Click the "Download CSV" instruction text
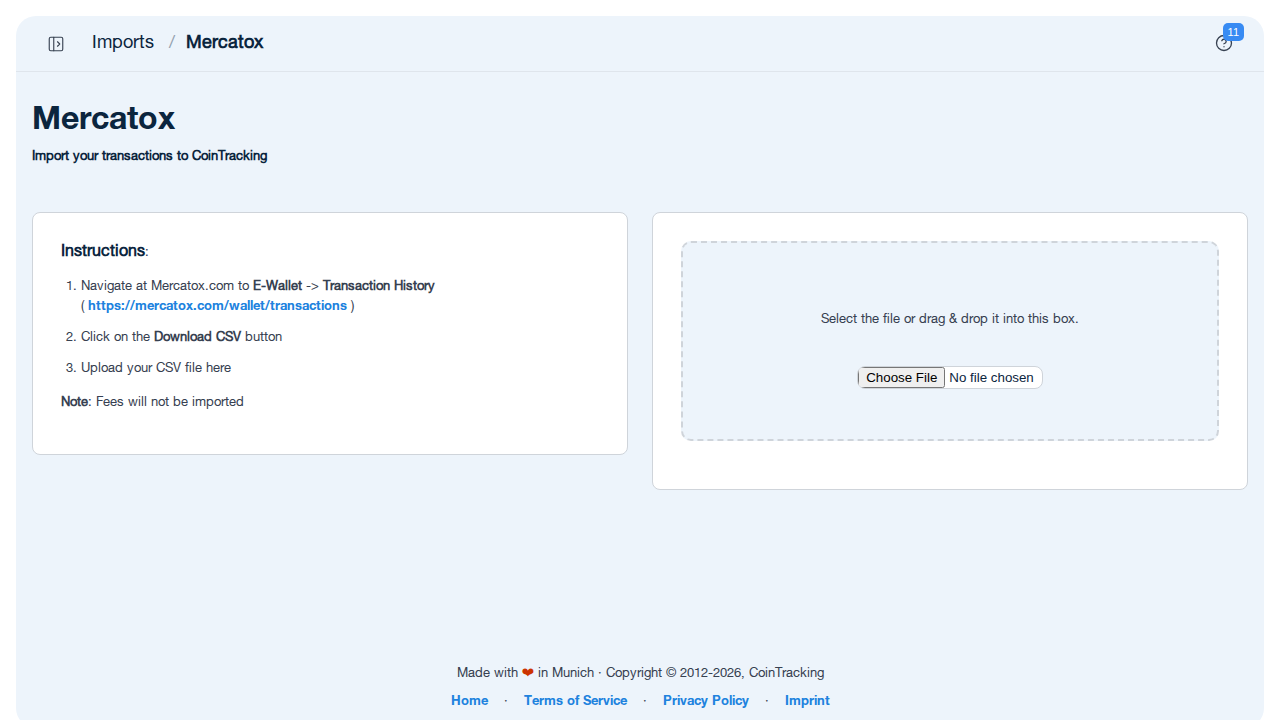 pyautogui.click(x=198, y=337)
